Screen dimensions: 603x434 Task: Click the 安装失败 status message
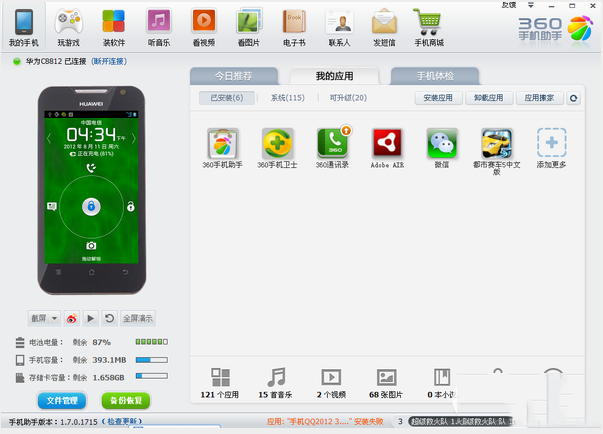tap(325, 422)
